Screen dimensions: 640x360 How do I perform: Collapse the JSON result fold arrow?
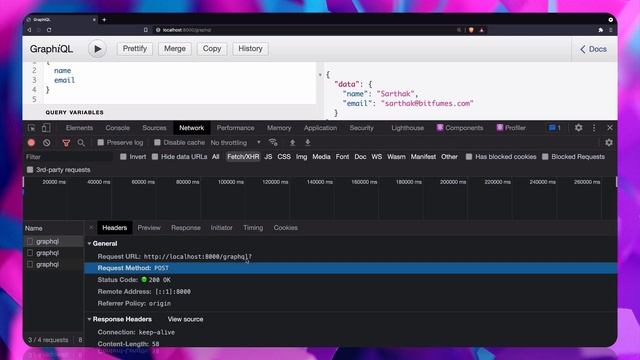(320, 75)
